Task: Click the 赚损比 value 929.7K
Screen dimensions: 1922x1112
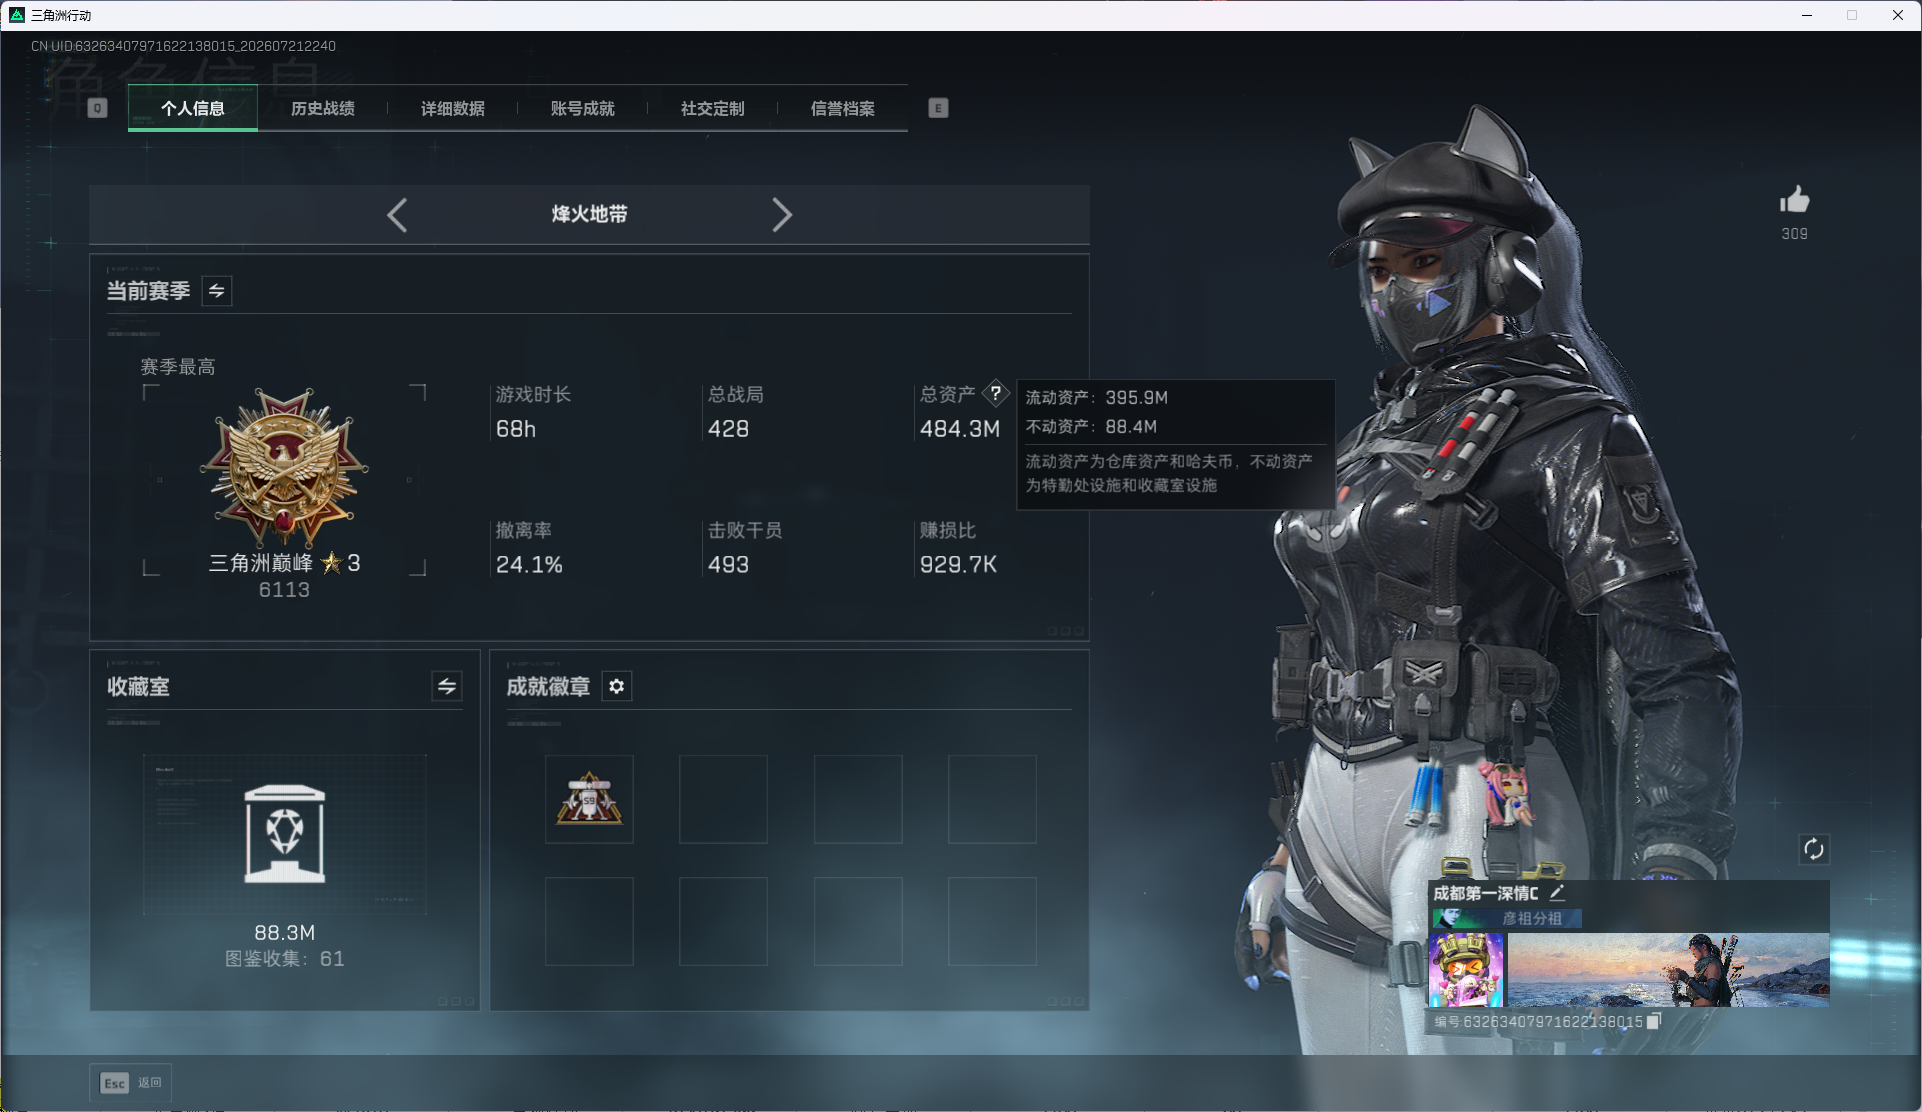Action: tap(958, 565)
